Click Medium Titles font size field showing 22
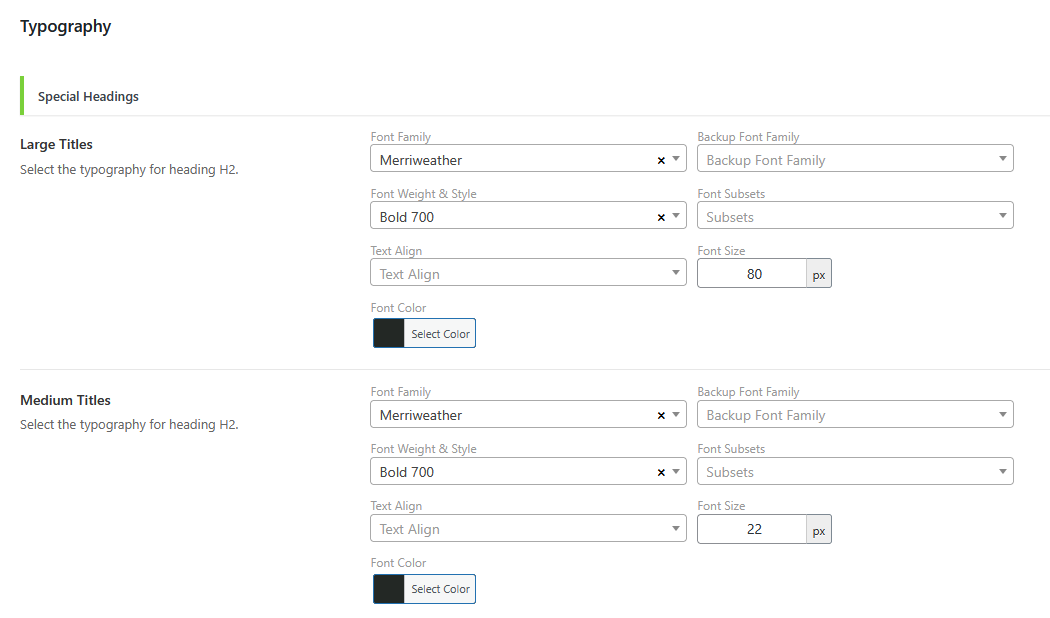The image size is (1050, 618). tap(752, 529)
